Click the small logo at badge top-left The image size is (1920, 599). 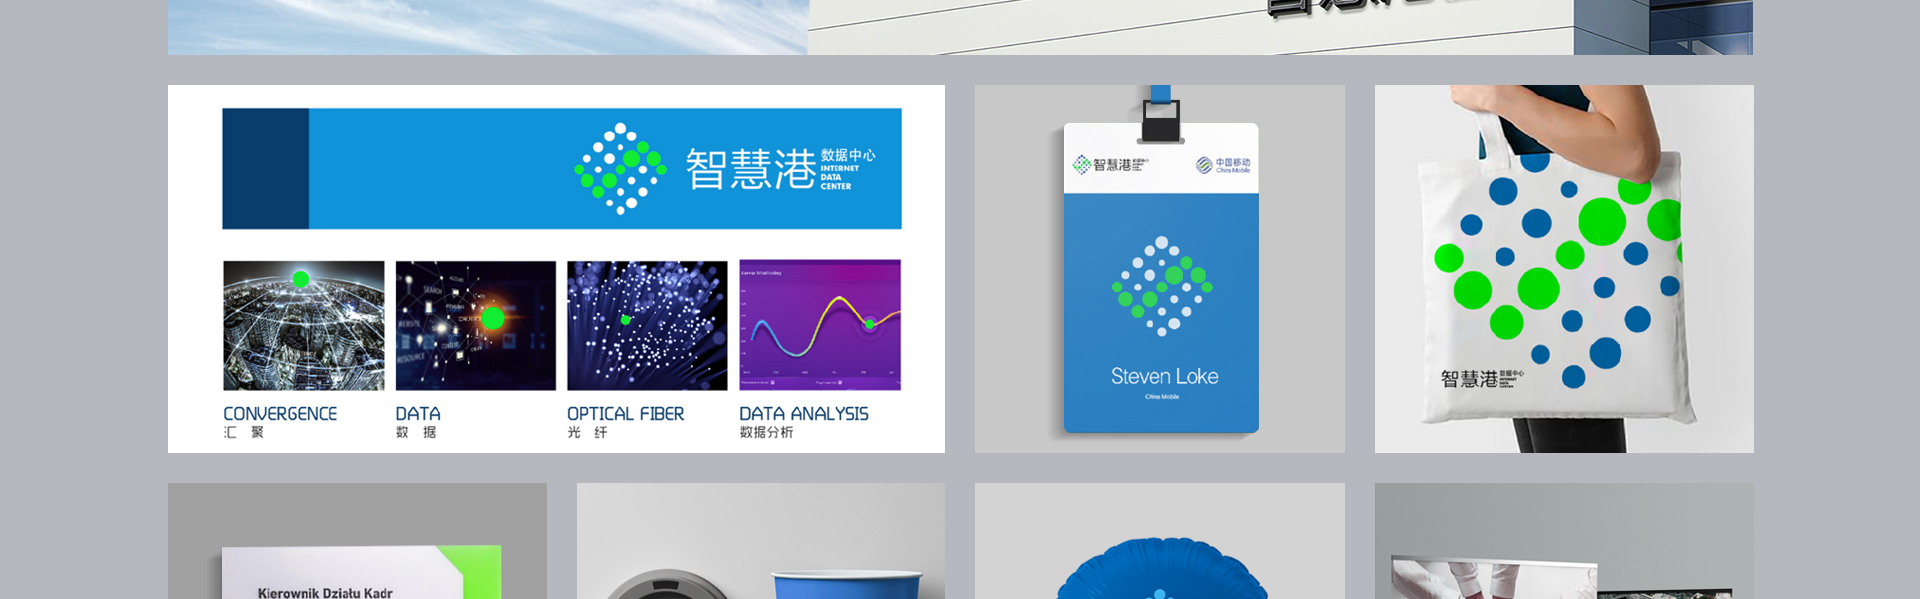tap(1110, 165)
